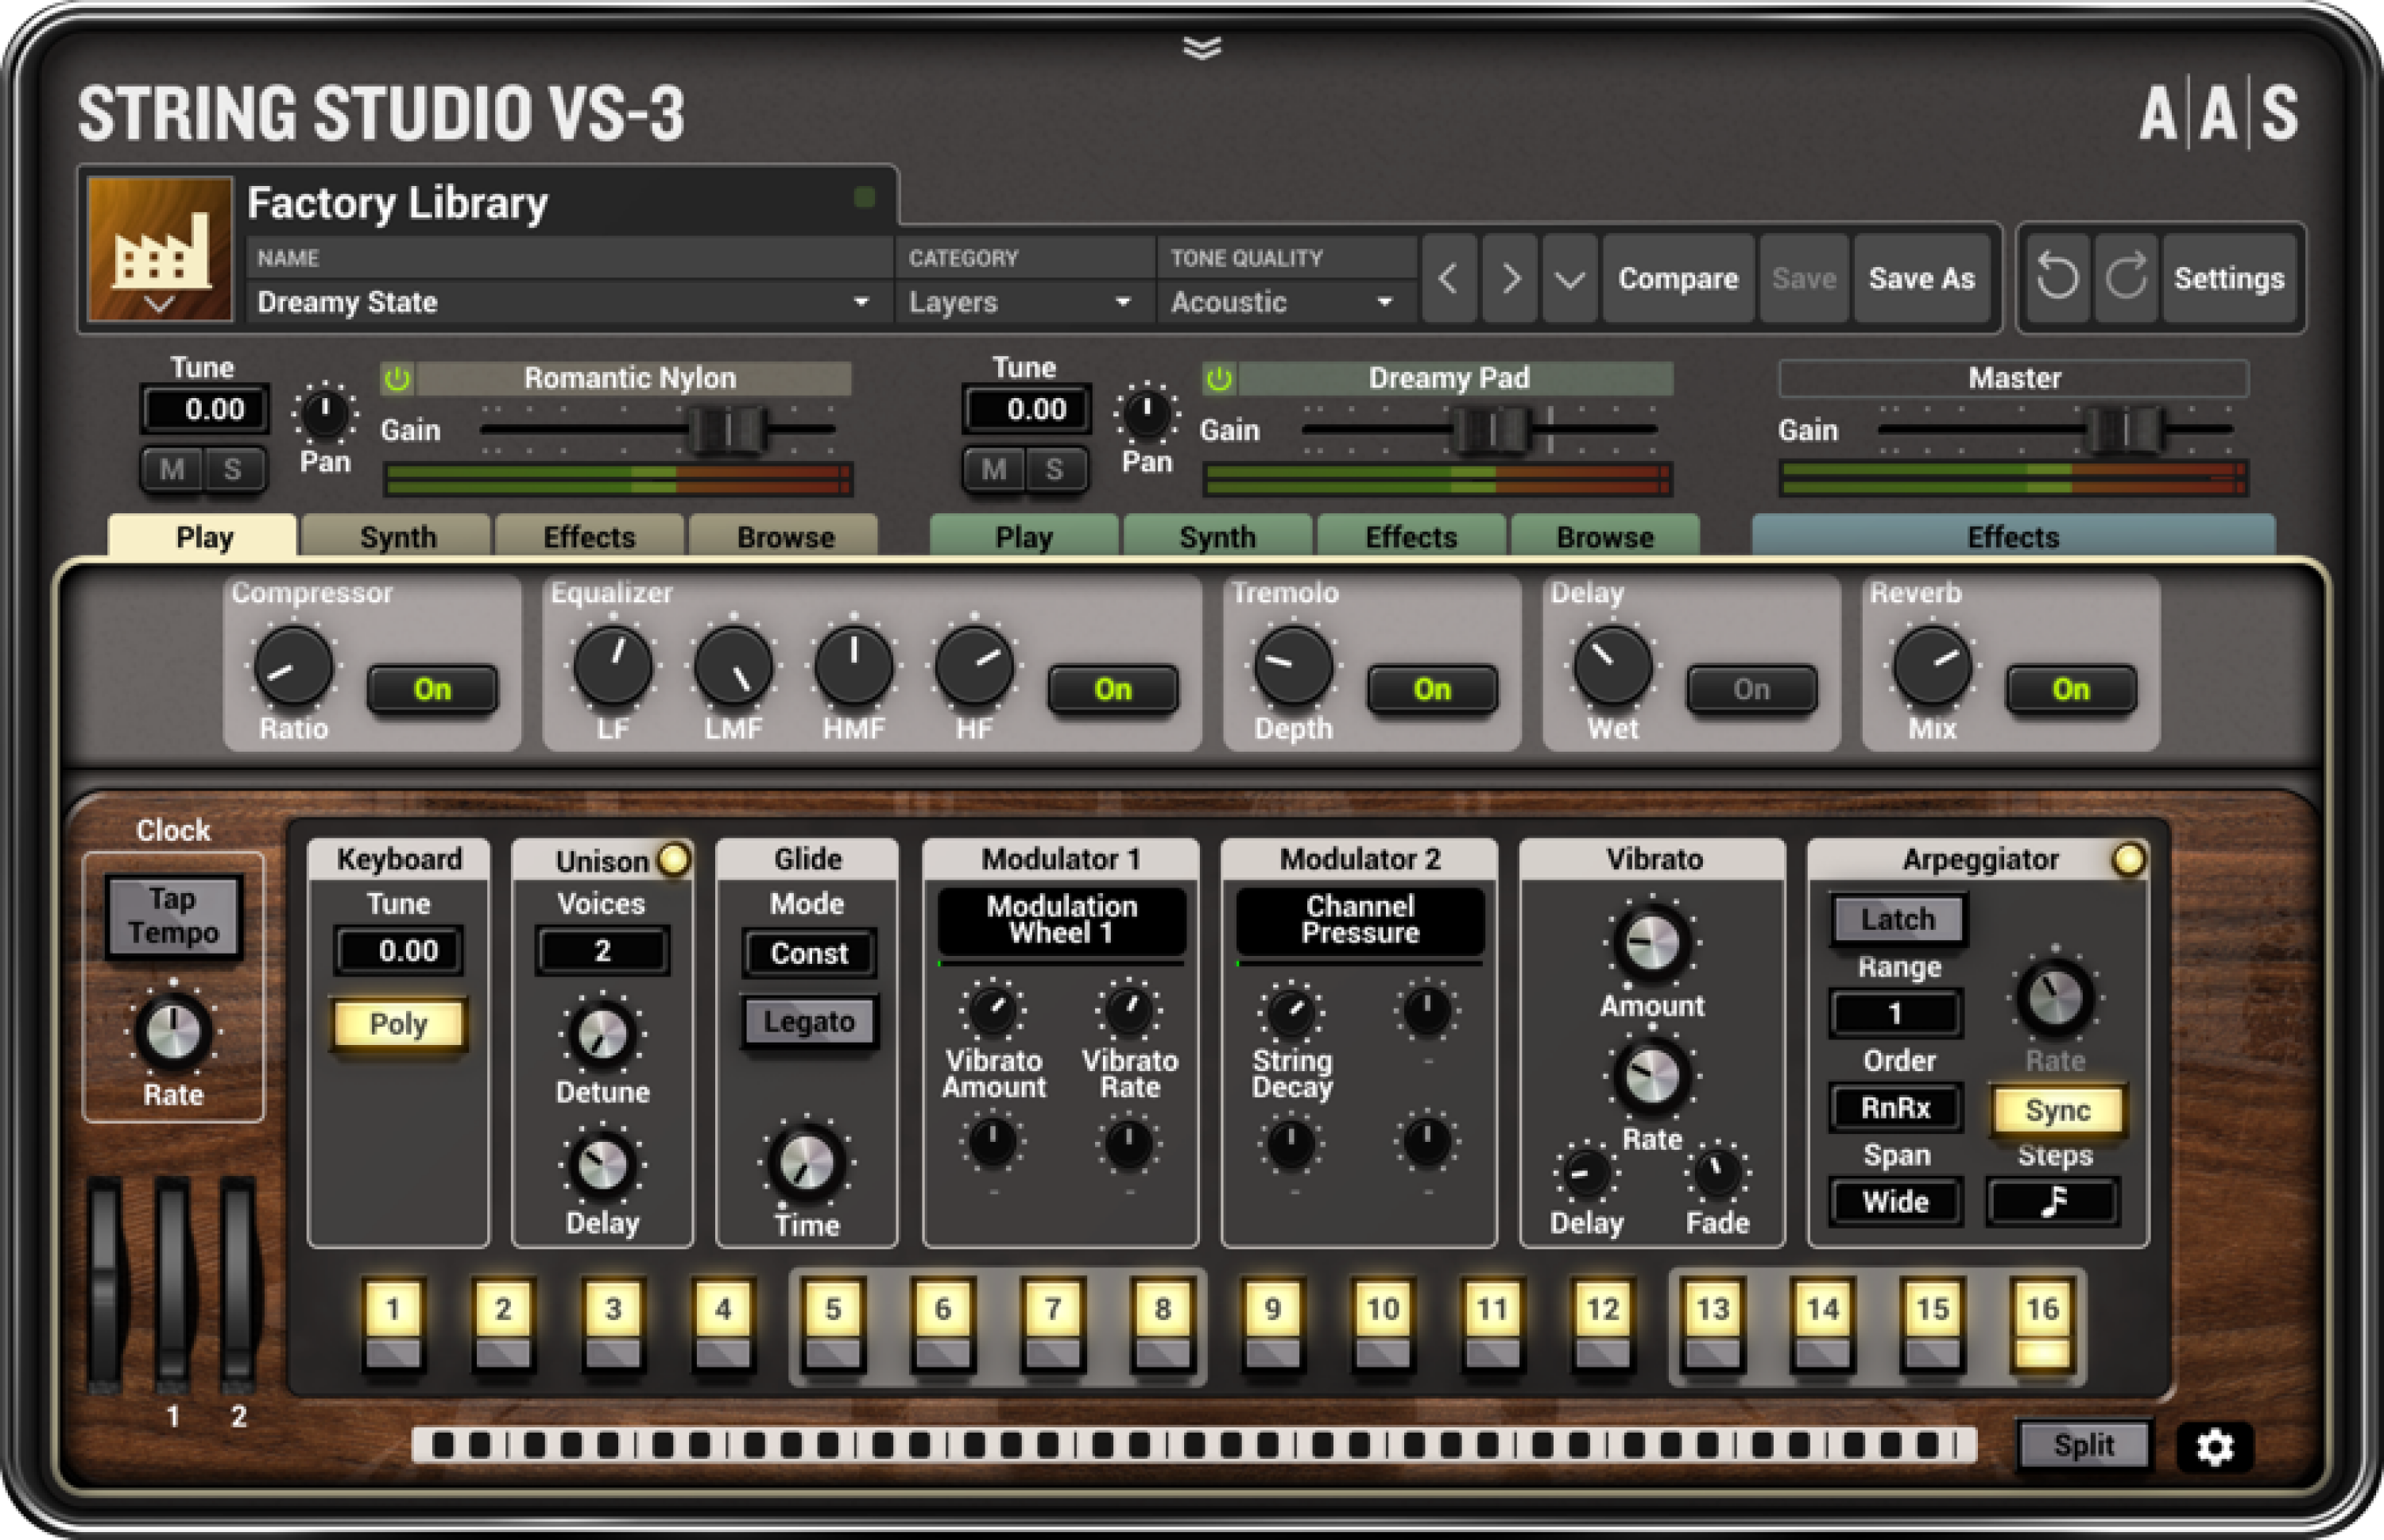
Task: Toggle power on the Romantic Nylon layer
Action: click(397, 378)
